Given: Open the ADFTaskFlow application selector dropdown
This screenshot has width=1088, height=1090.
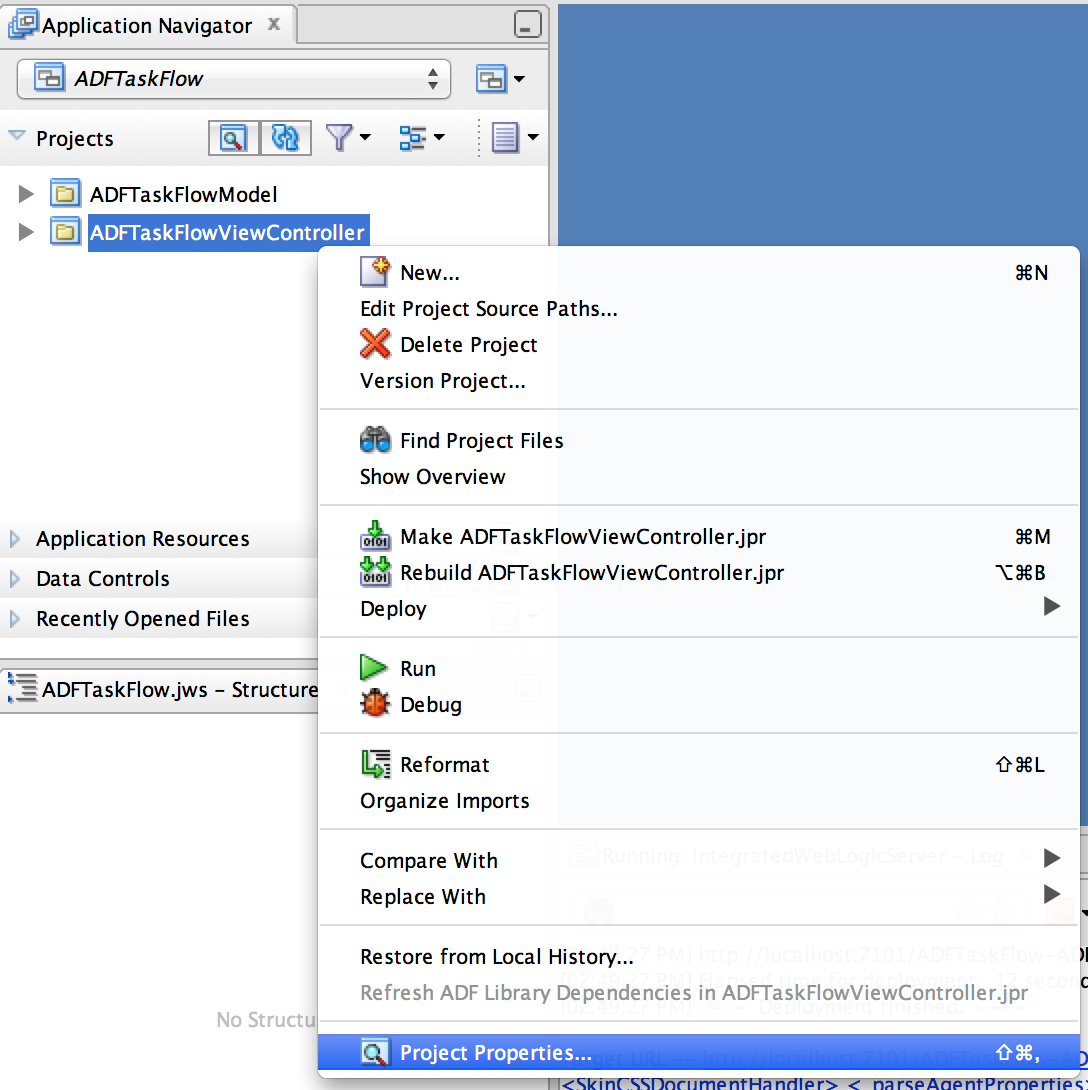Looking at the screenshot, I should pos(234,79).
